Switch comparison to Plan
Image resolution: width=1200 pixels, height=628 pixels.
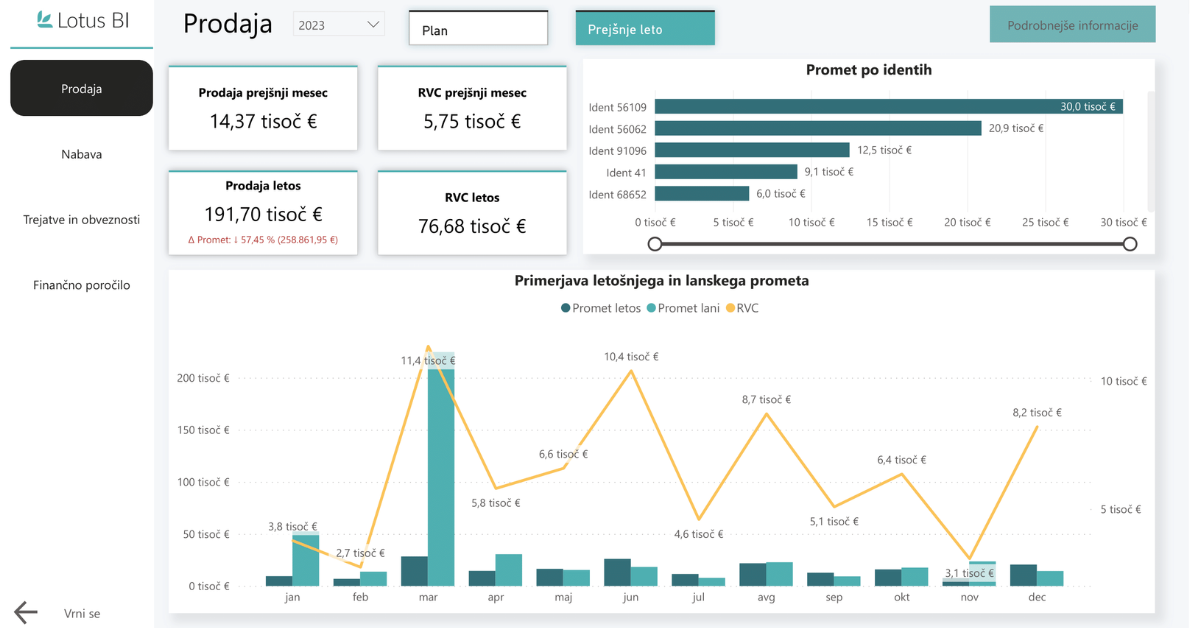point(478,29)
